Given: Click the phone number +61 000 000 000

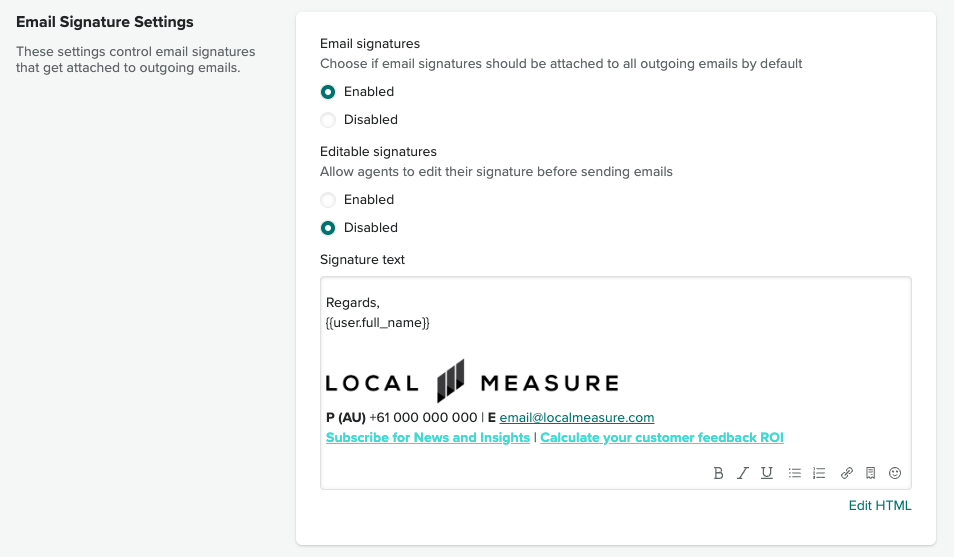Looking at the screenshot, I should 423,418.
